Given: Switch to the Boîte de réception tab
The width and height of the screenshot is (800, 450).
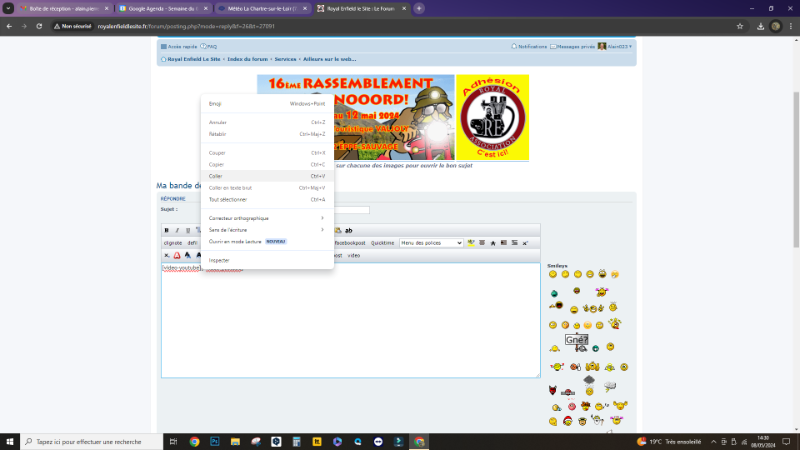Looking at the screenshot, I should pyautogui.click(x=64, y=9).
